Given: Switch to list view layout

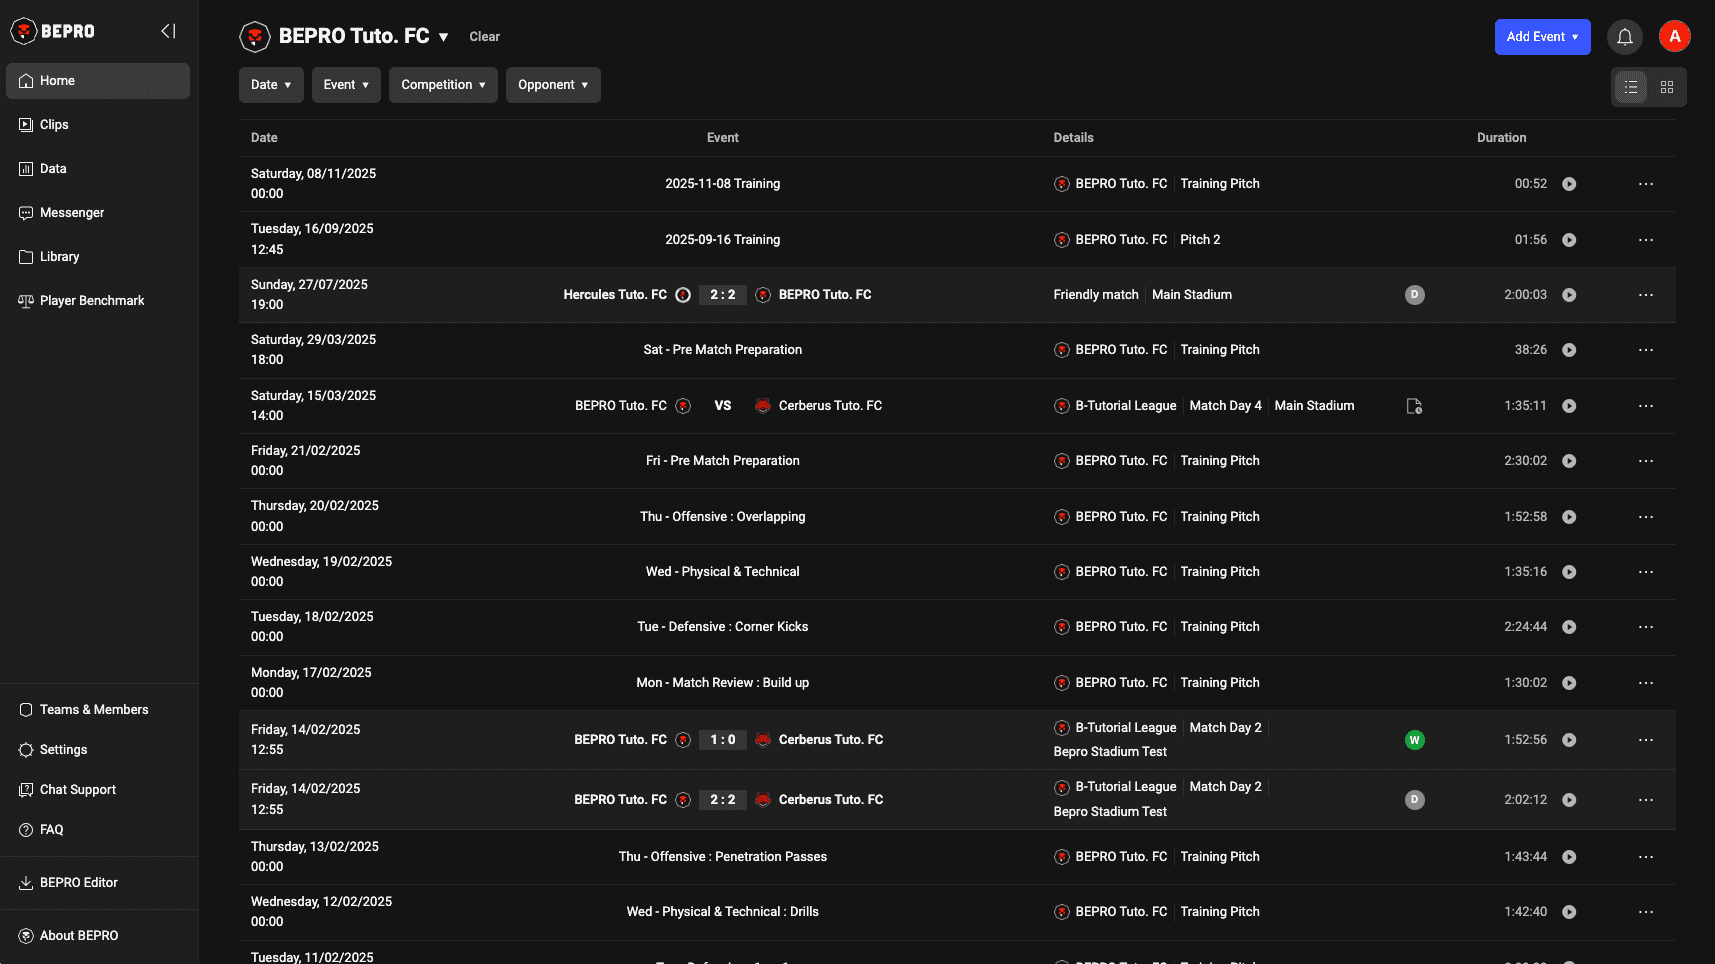Looking at the screenshot, I should (x=1631, y=87).
